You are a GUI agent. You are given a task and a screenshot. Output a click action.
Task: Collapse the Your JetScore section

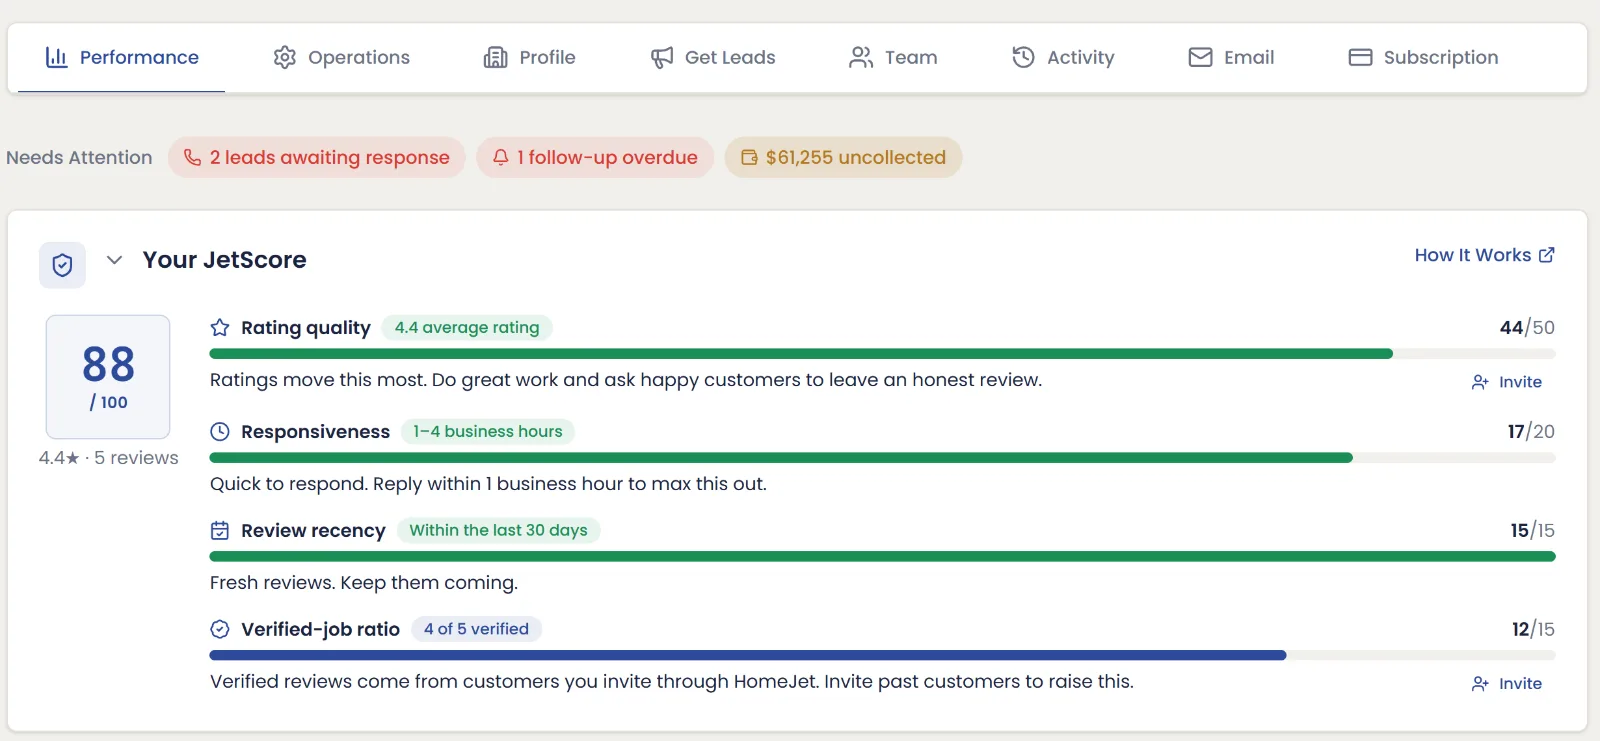(x=115, y=260)
